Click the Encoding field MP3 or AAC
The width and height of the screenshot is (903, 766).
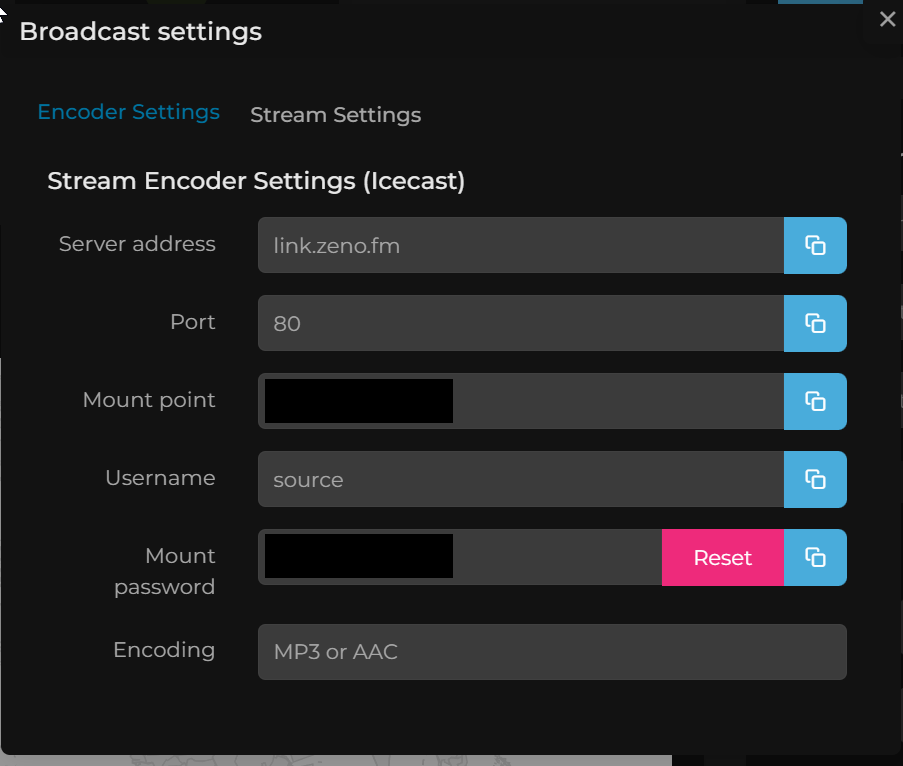click(552, 652)
